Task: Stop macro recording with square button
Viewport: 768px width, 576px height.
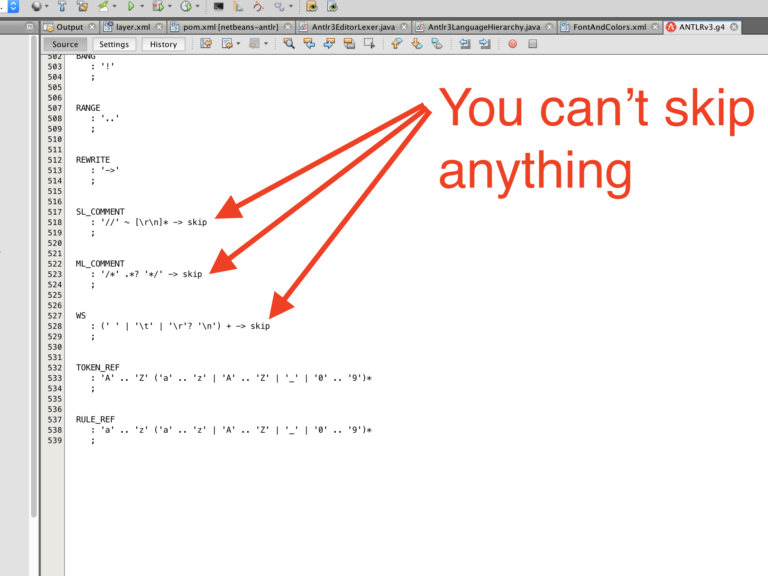Action: click(532, 44)
